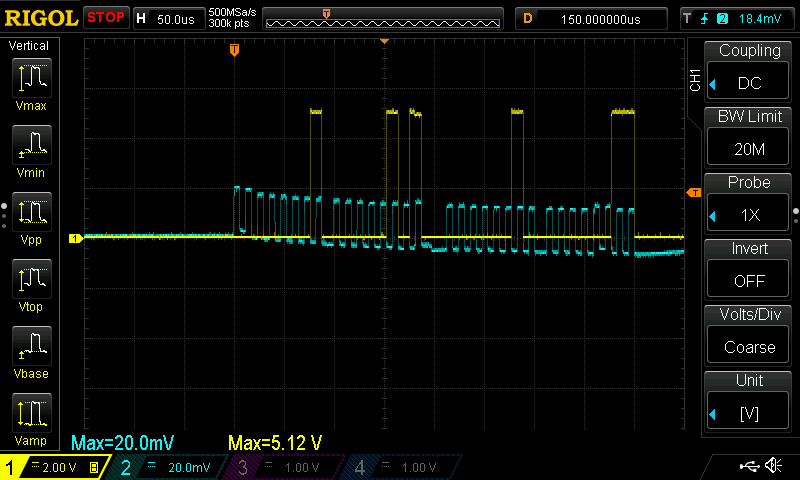Screen dimensions: 800x480
Task: Click the trigger source channel 2 badge
Action: click(x=722, y=19)
